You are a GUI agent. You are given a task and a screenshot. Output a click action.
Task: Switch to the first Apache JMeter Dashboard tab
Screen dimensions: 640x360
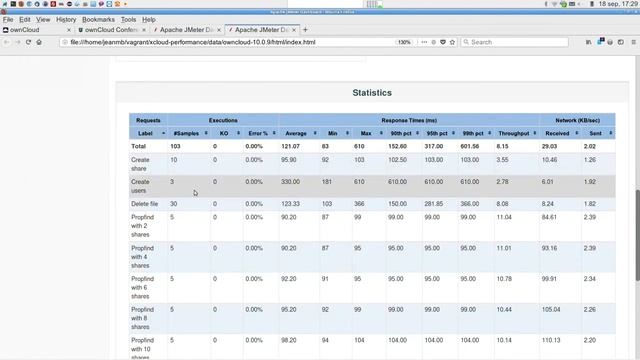tap(187, 30)
